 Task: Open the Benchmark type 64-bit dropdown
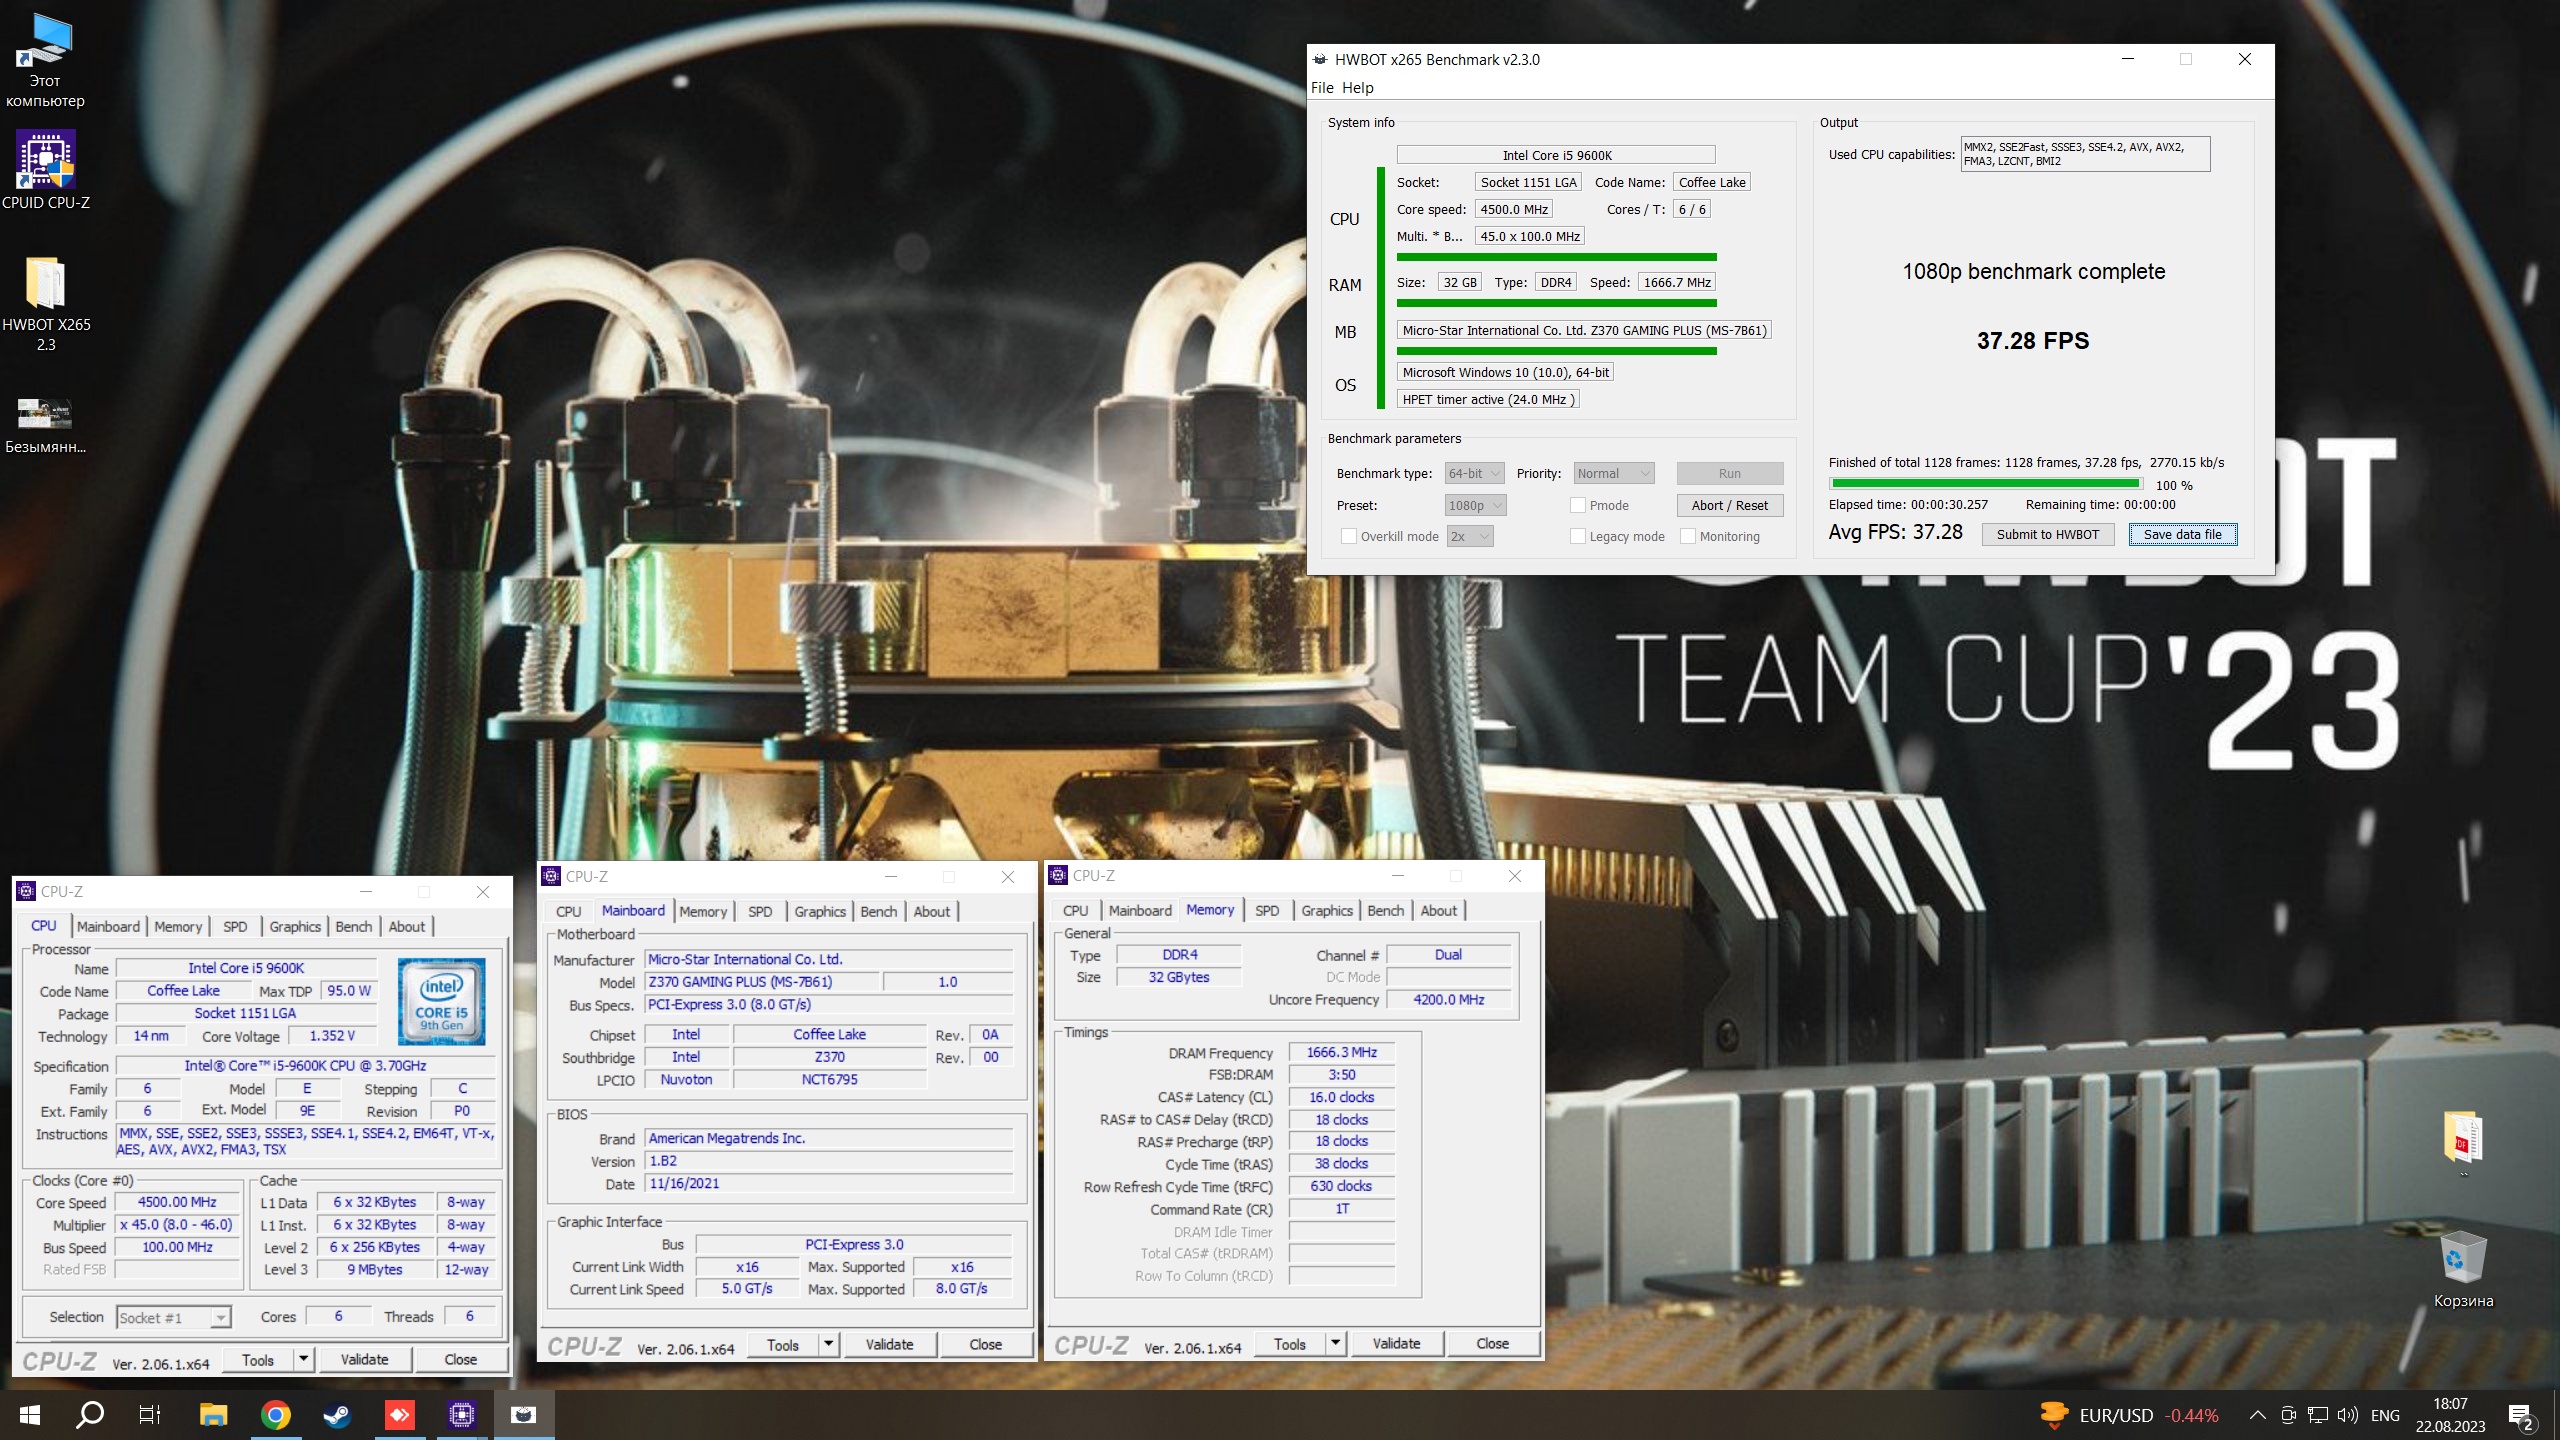tap(1474, 473)
